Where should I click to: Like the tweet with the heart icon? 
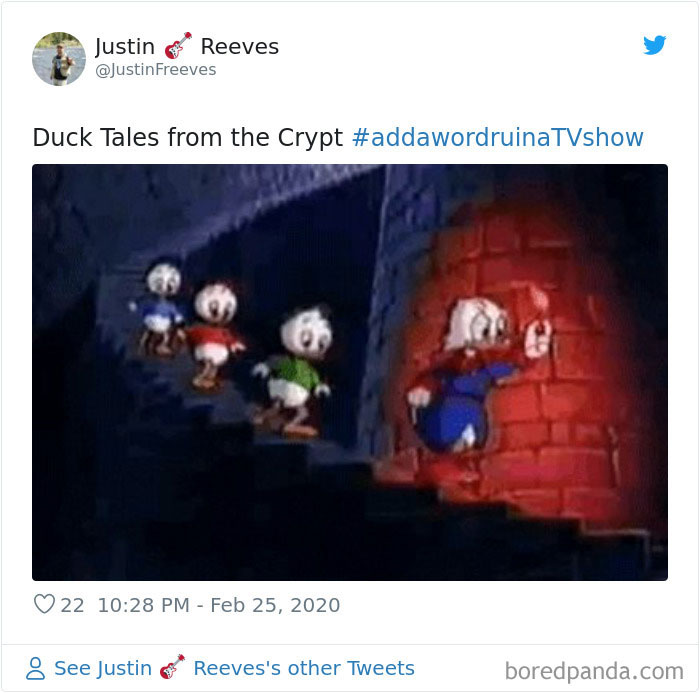(44, 604)
